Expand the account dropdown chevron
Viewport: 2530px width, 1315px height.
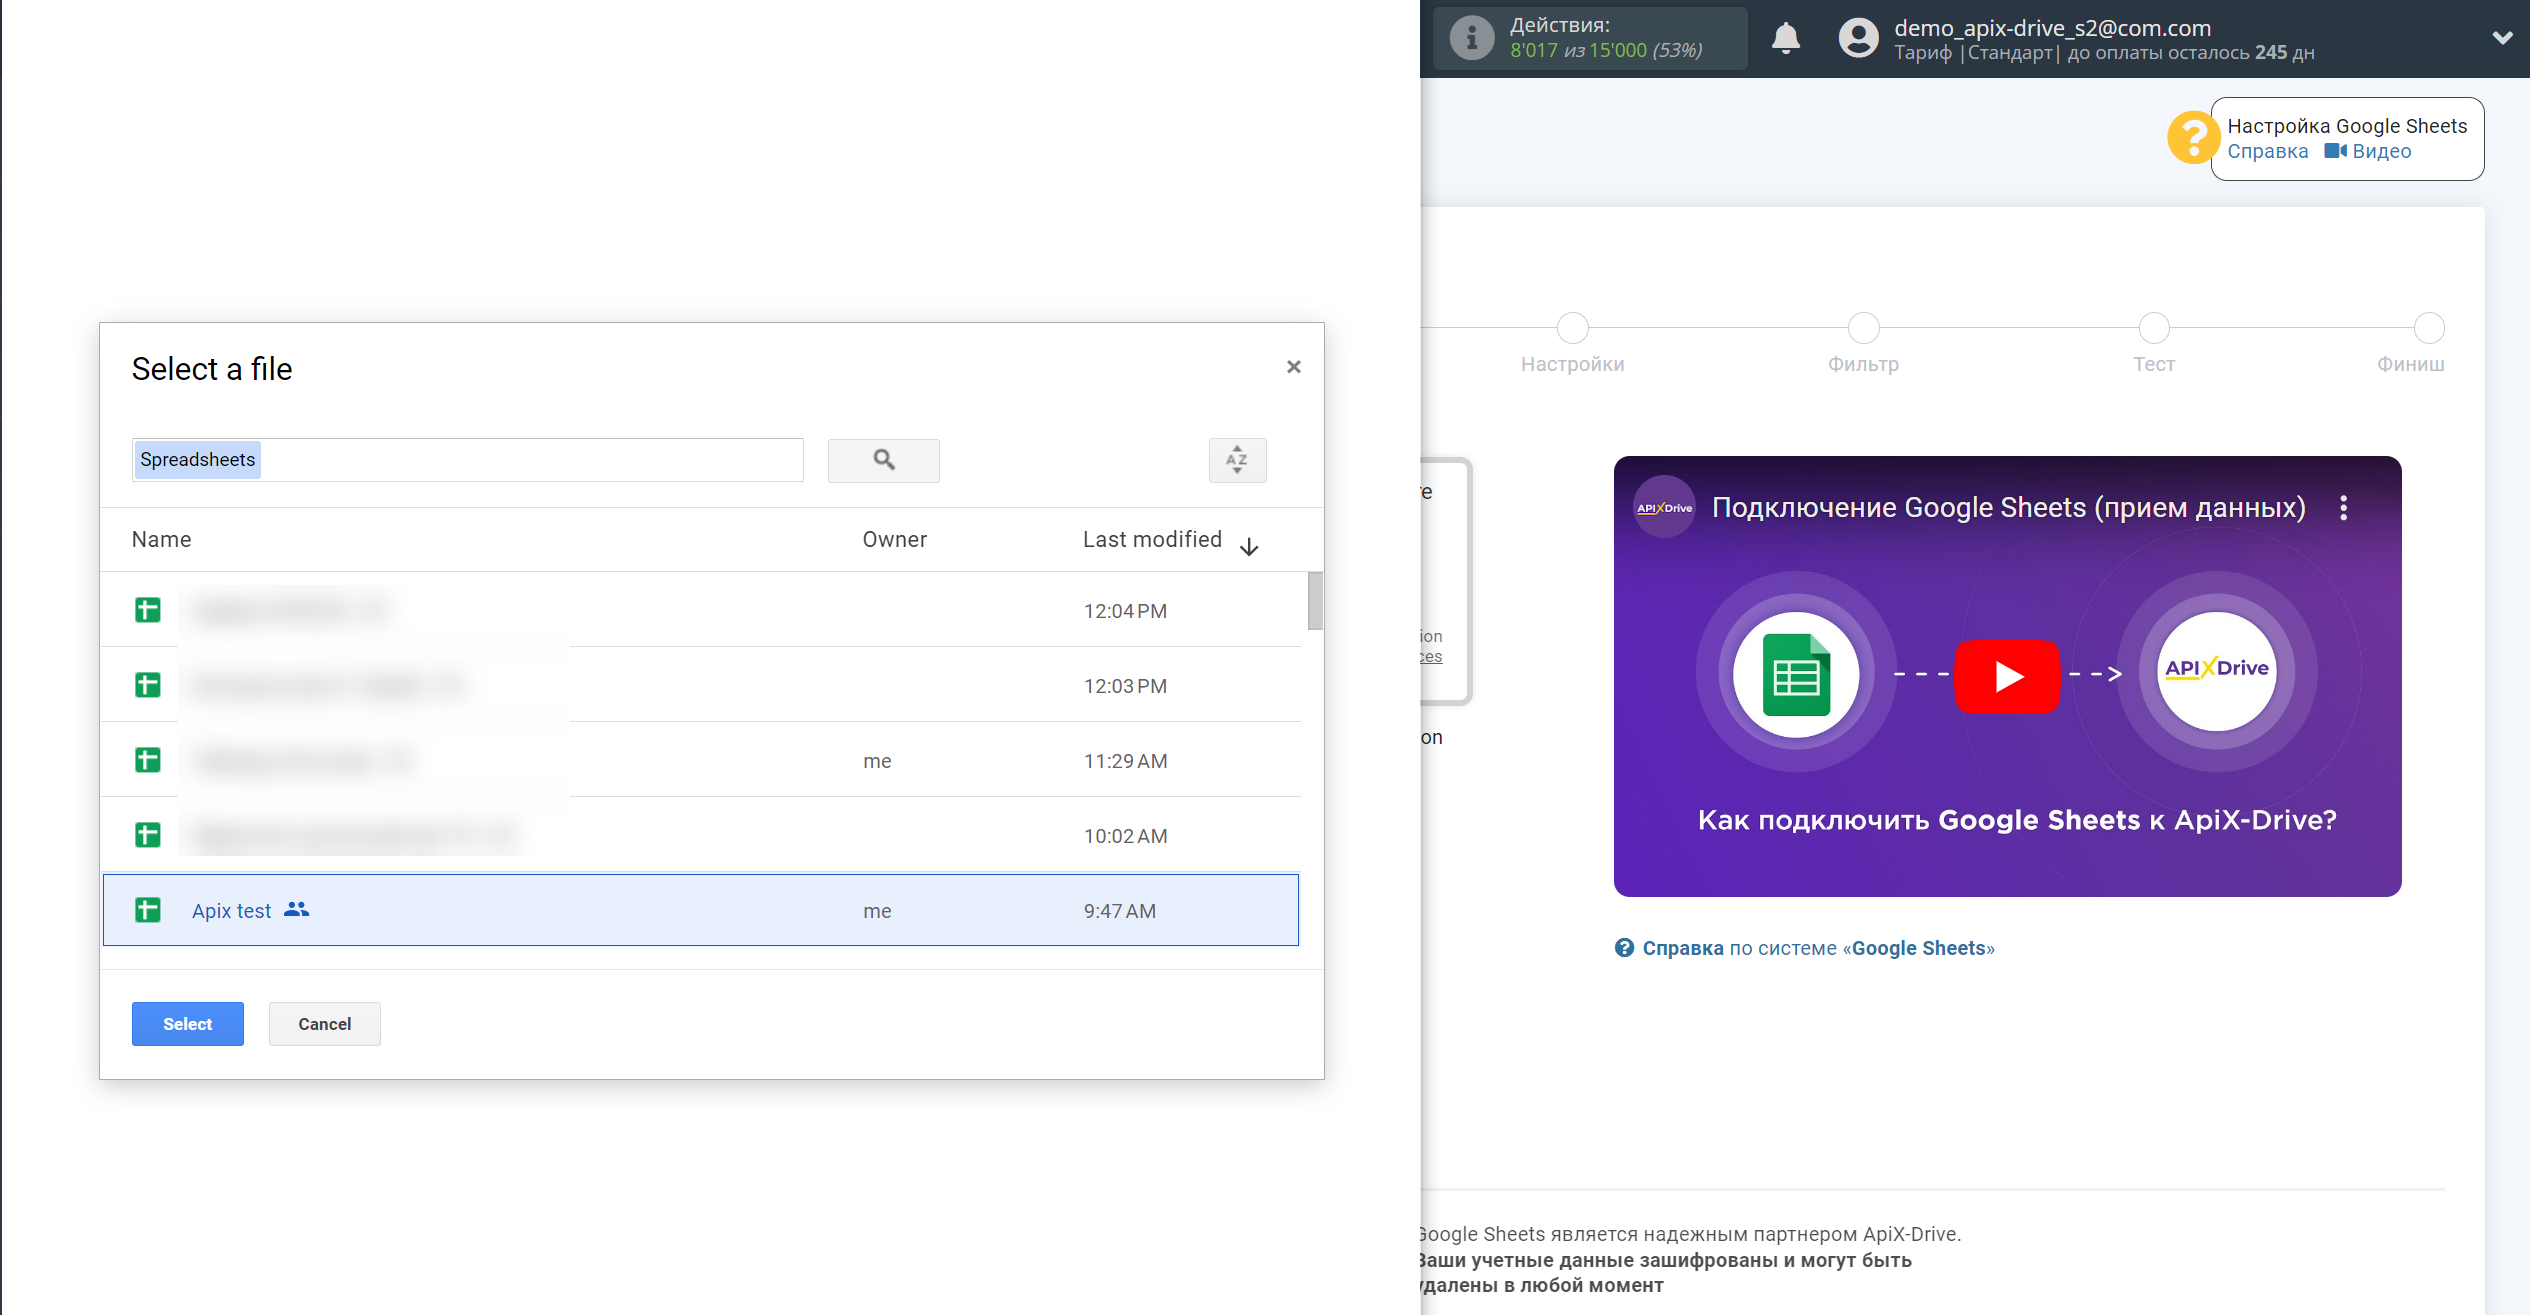click(x=2502, y=38)
